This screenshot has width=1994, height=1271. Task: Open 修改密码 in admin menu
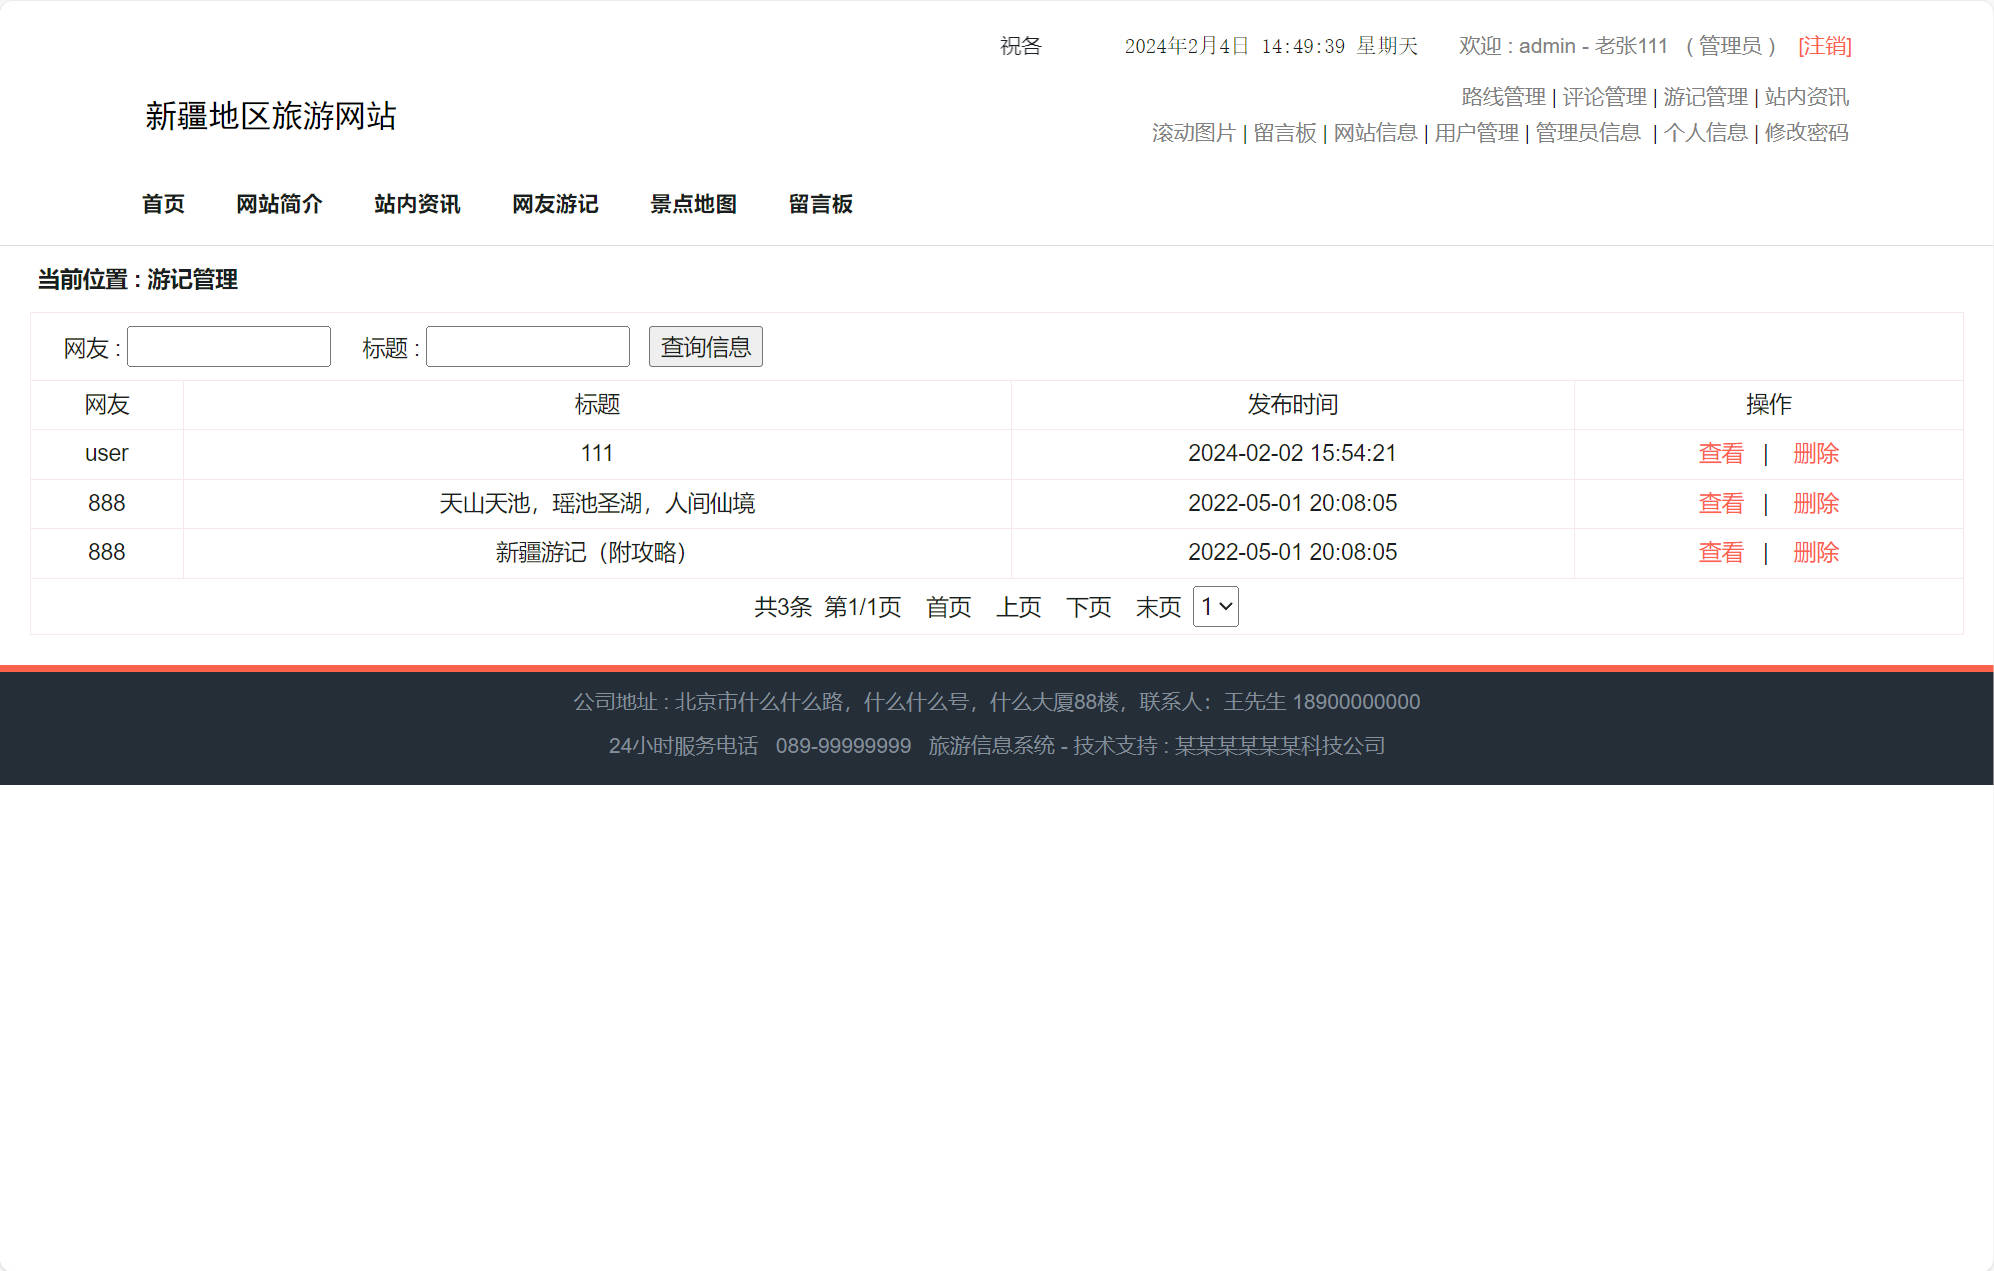(1806, 133)
